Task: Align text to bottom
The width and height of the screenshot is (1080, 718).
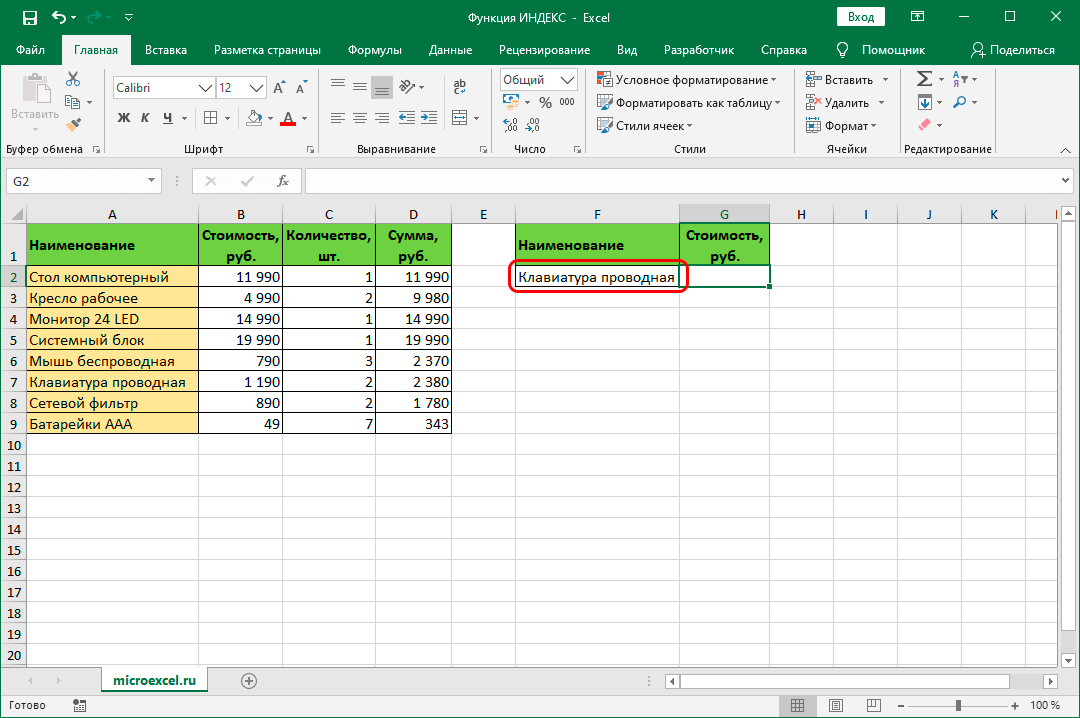Action: (x=382, y=87)
